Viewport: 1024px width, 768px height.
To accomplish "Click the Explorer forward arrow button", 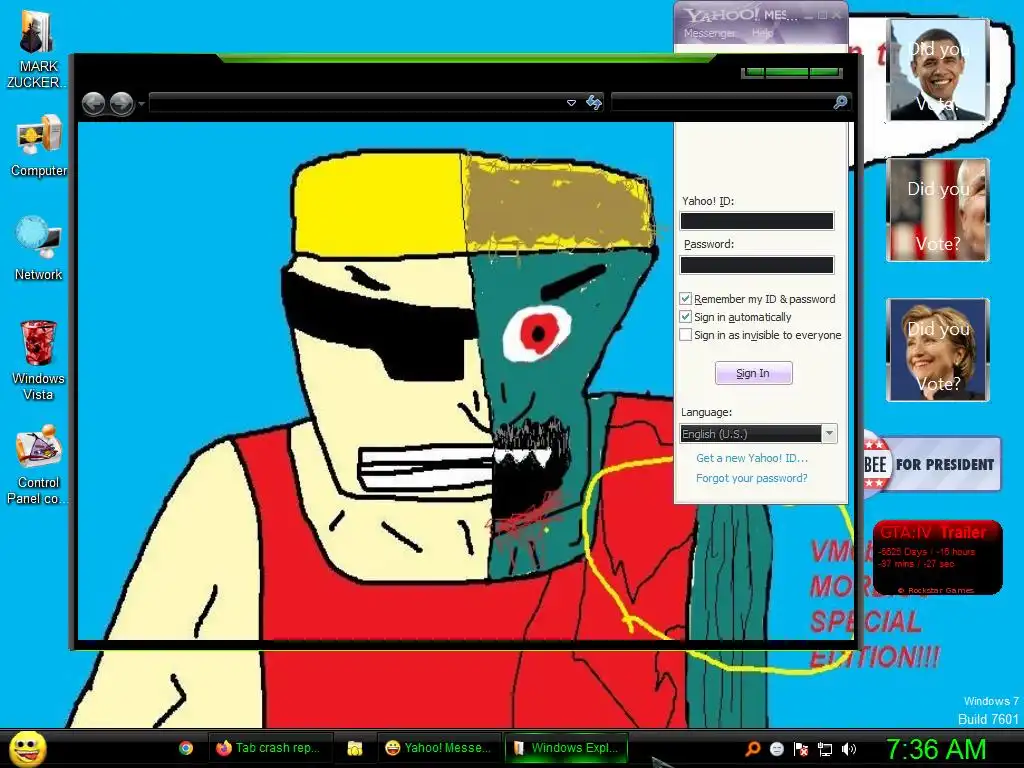I will (121, 103).
